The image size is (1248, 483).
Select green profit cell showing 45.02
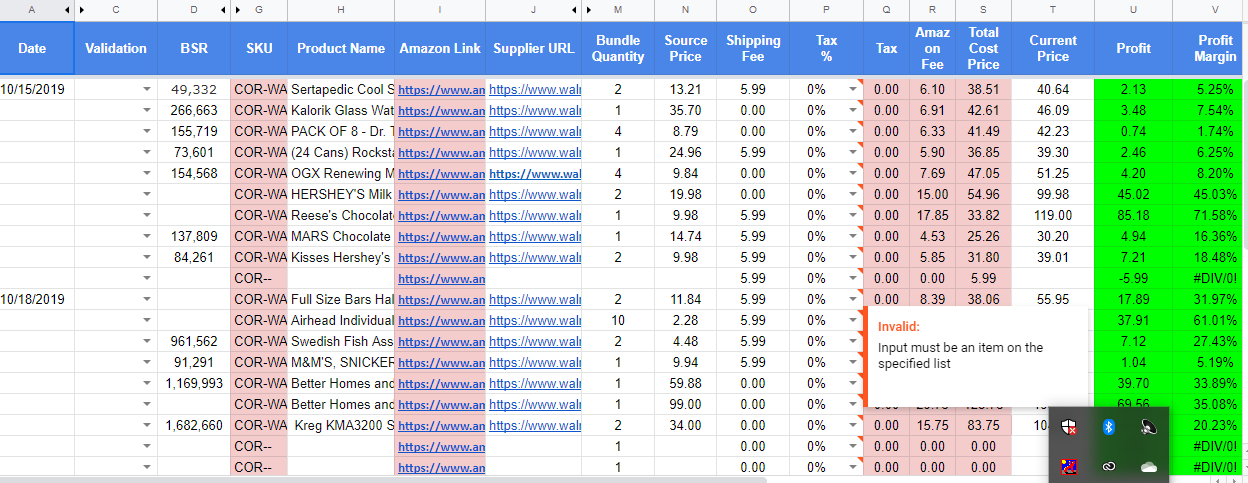pos(1133,194)
